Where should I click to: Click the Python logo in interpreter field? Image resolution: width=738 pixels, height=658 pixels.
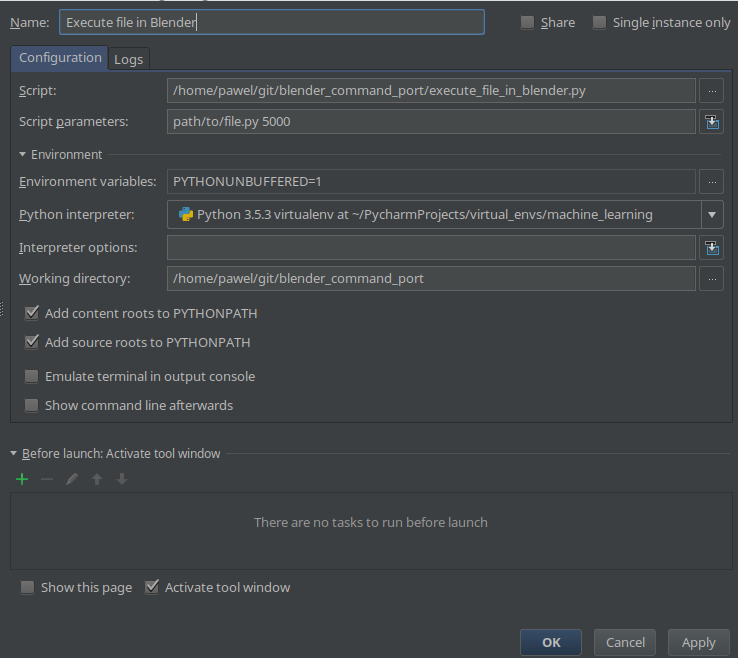click(186, 215)
